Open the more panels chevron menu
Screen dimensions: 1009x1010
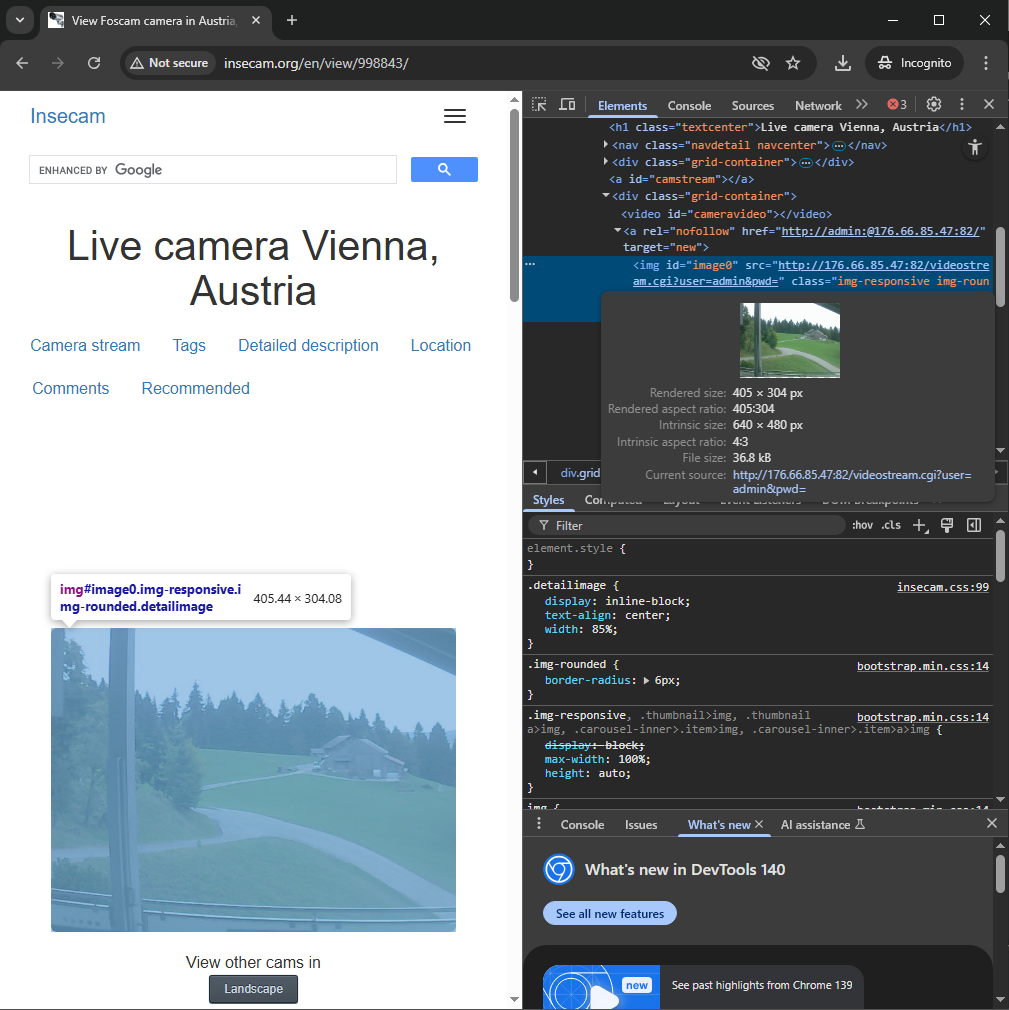coord(862,104)
